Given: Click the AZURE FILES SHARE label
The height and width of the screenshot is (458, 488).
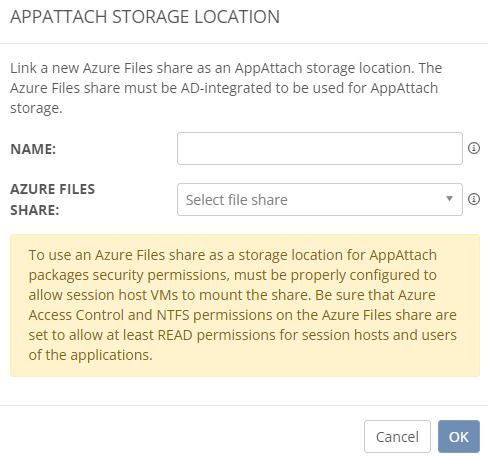Looking at the screenshot, I should (53, 199).
